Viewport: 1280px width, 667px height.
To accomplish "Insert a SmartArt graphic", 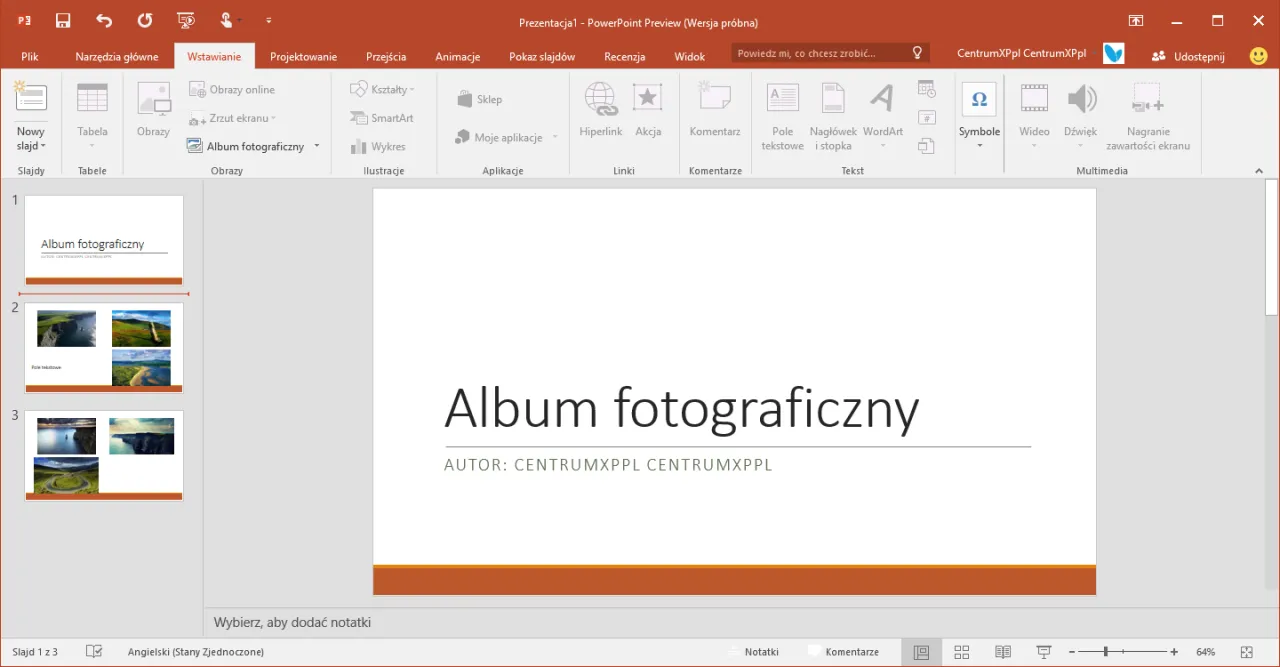I will click(382, 118).
